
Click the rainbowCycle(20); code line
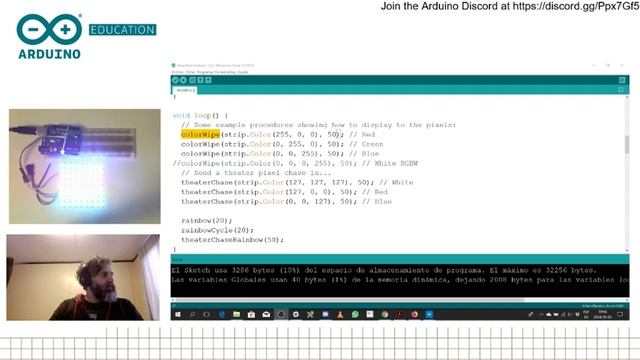217,230
